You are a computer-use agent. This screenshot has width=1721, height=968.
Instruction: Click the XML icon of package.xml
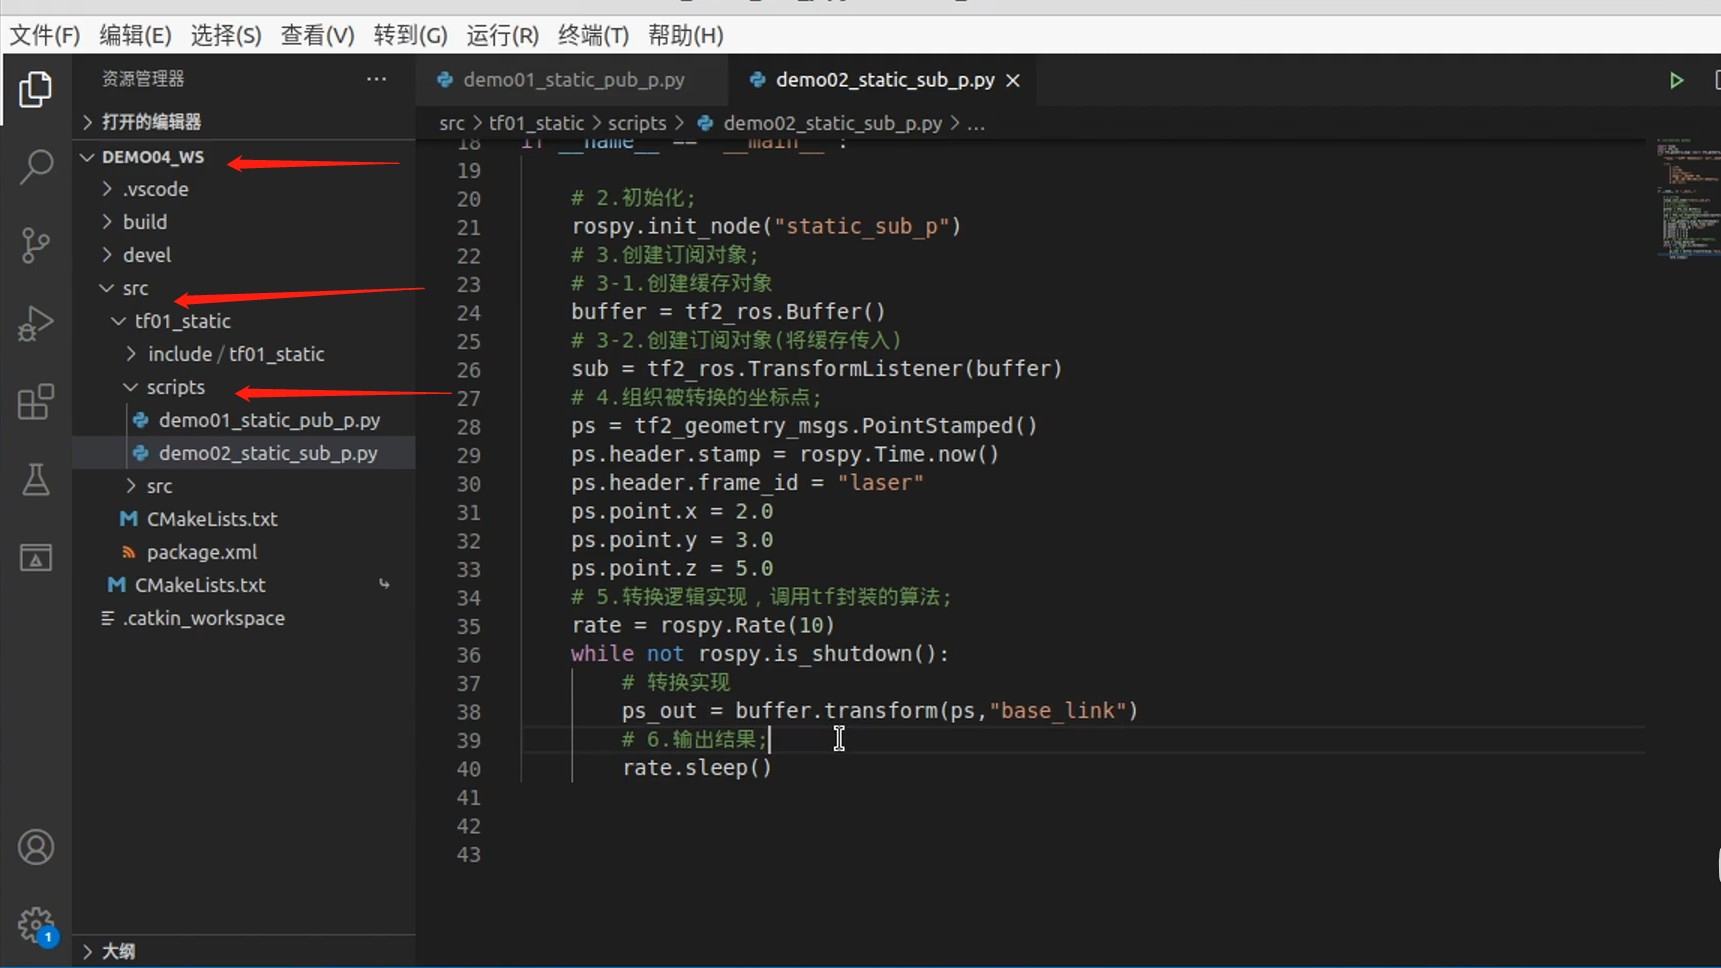(128, 552)
